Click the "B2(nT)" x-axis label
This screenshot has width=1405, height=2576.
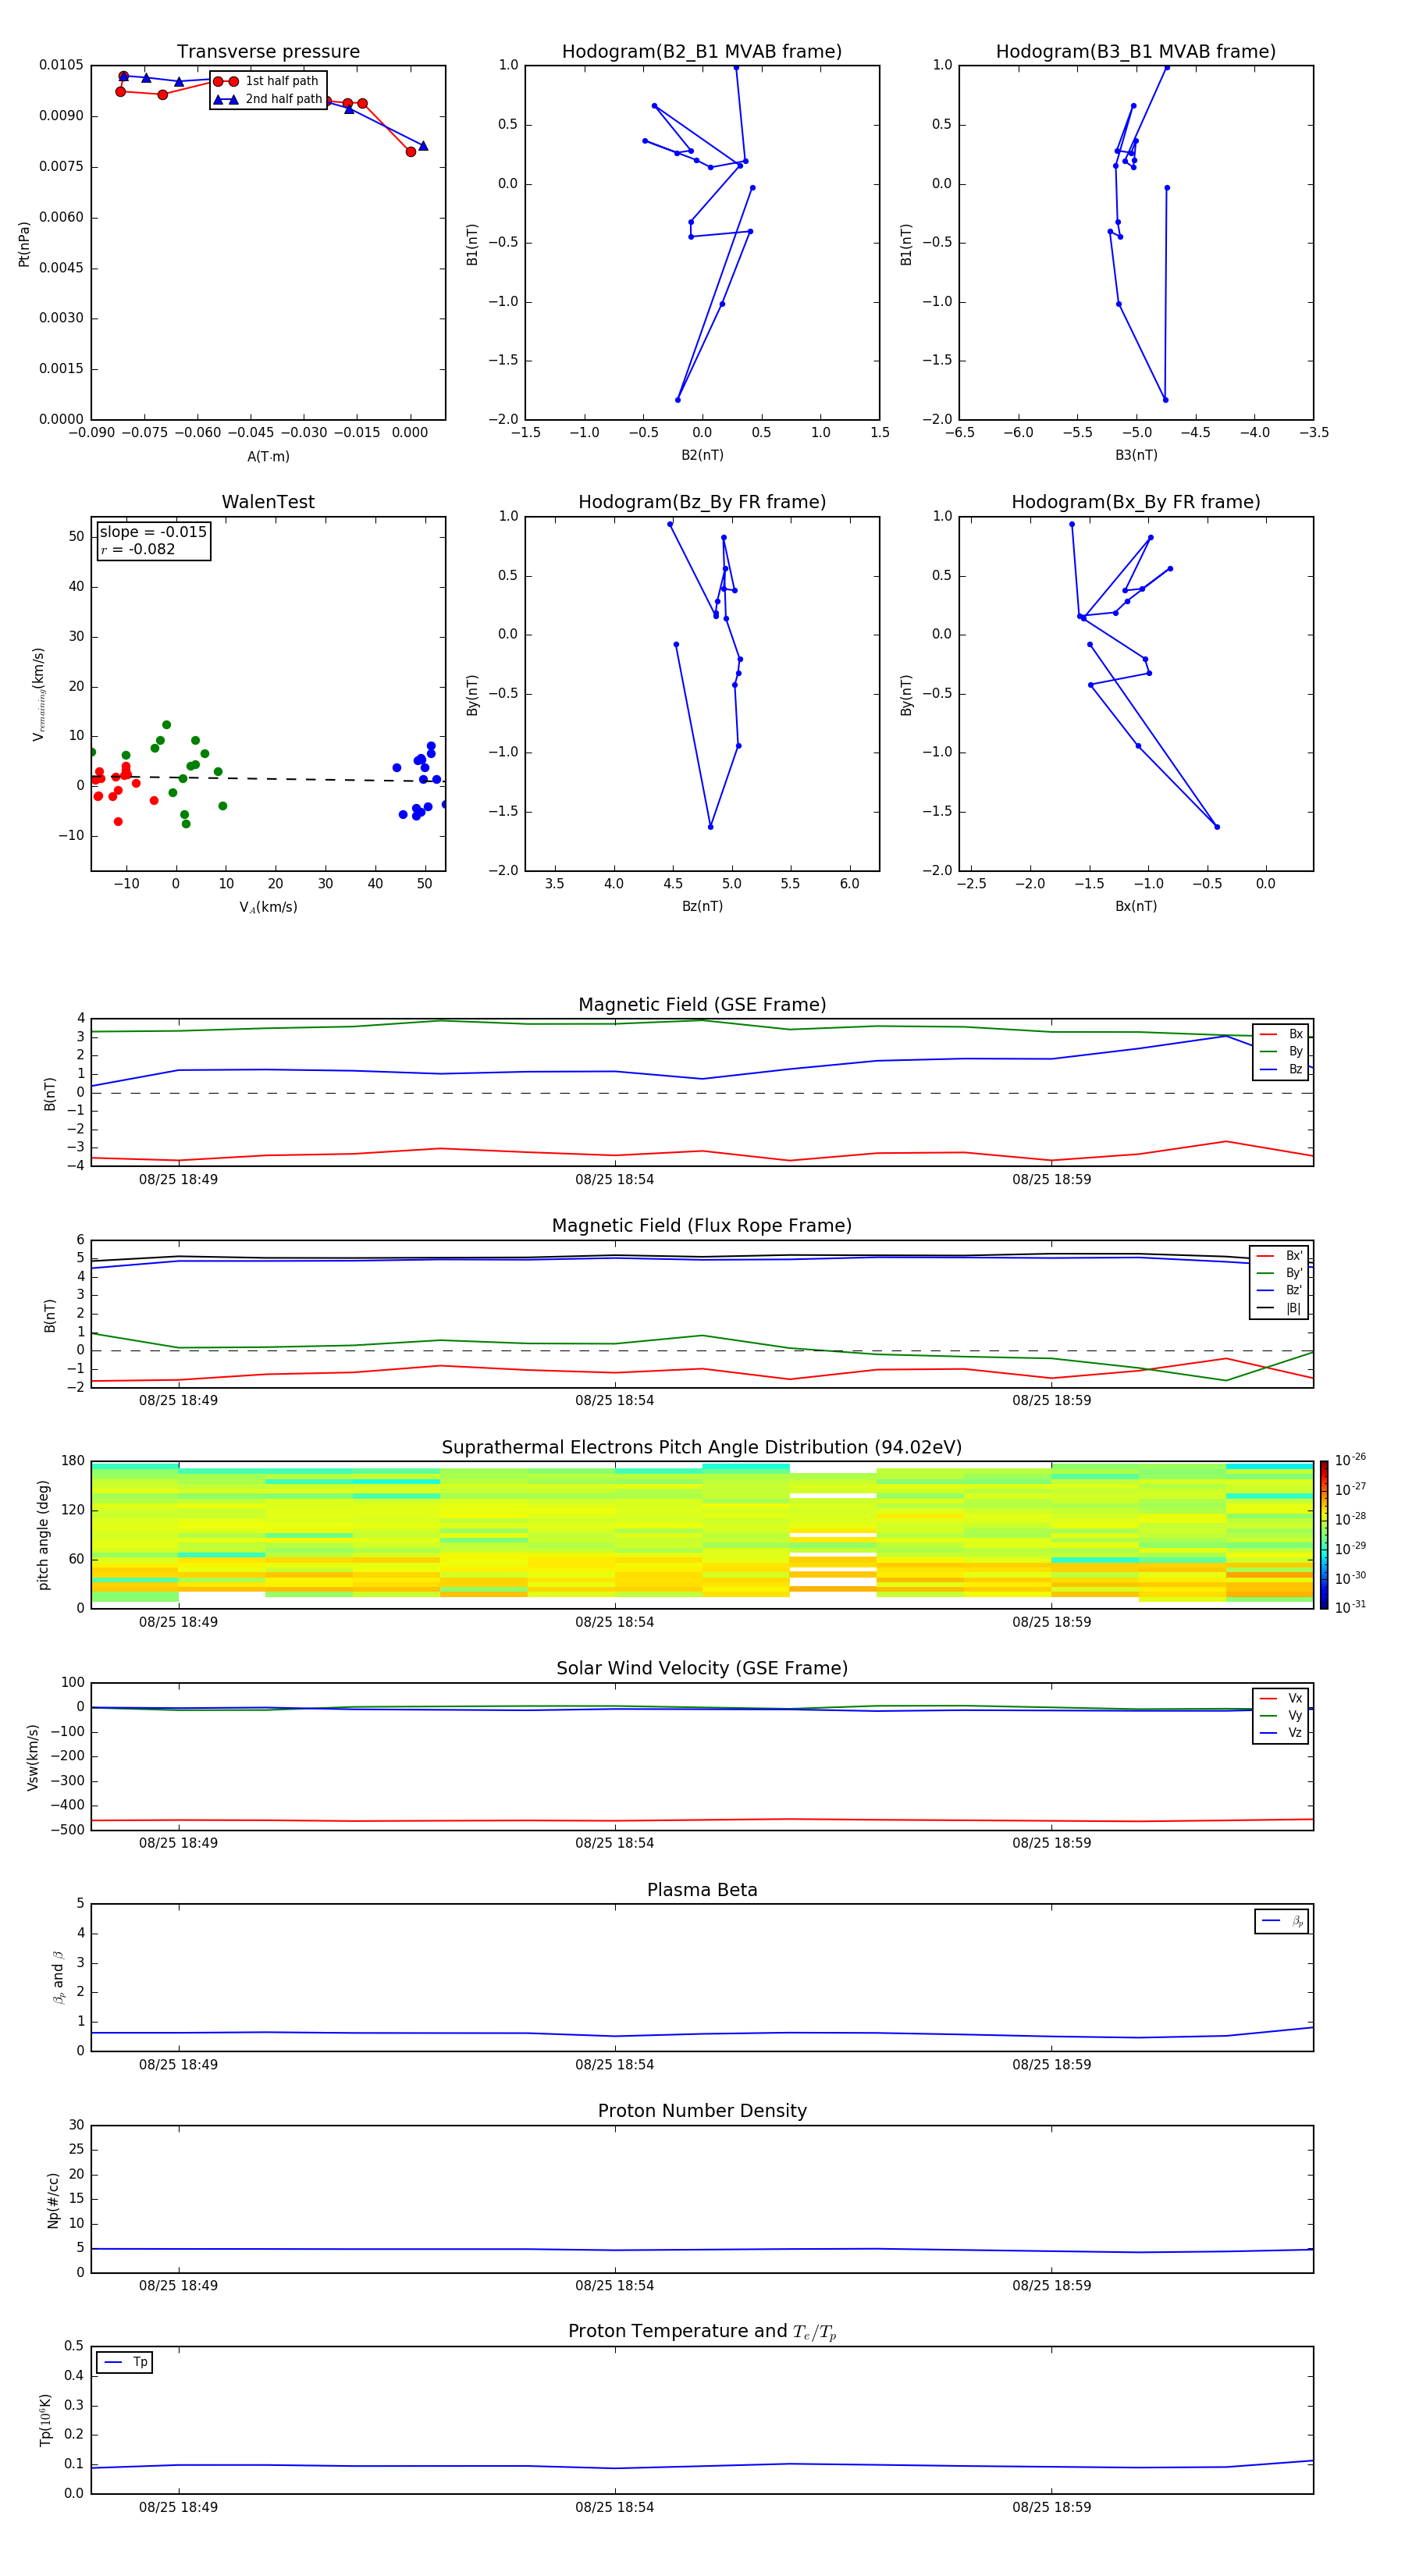pos(702,455)
